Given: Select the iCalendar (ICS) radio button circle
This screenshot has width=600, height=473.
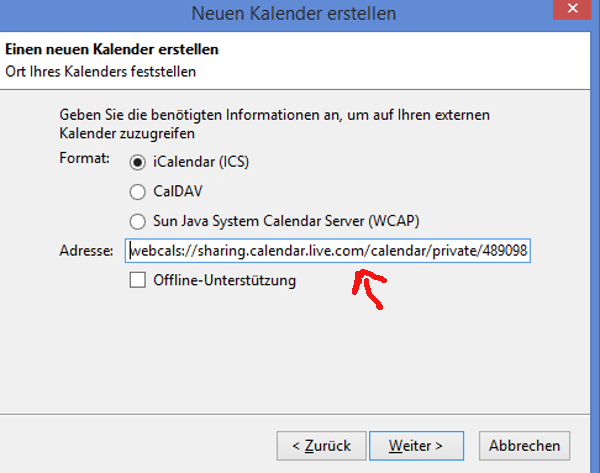Looking at the screenshot, I should coord(137,161).
